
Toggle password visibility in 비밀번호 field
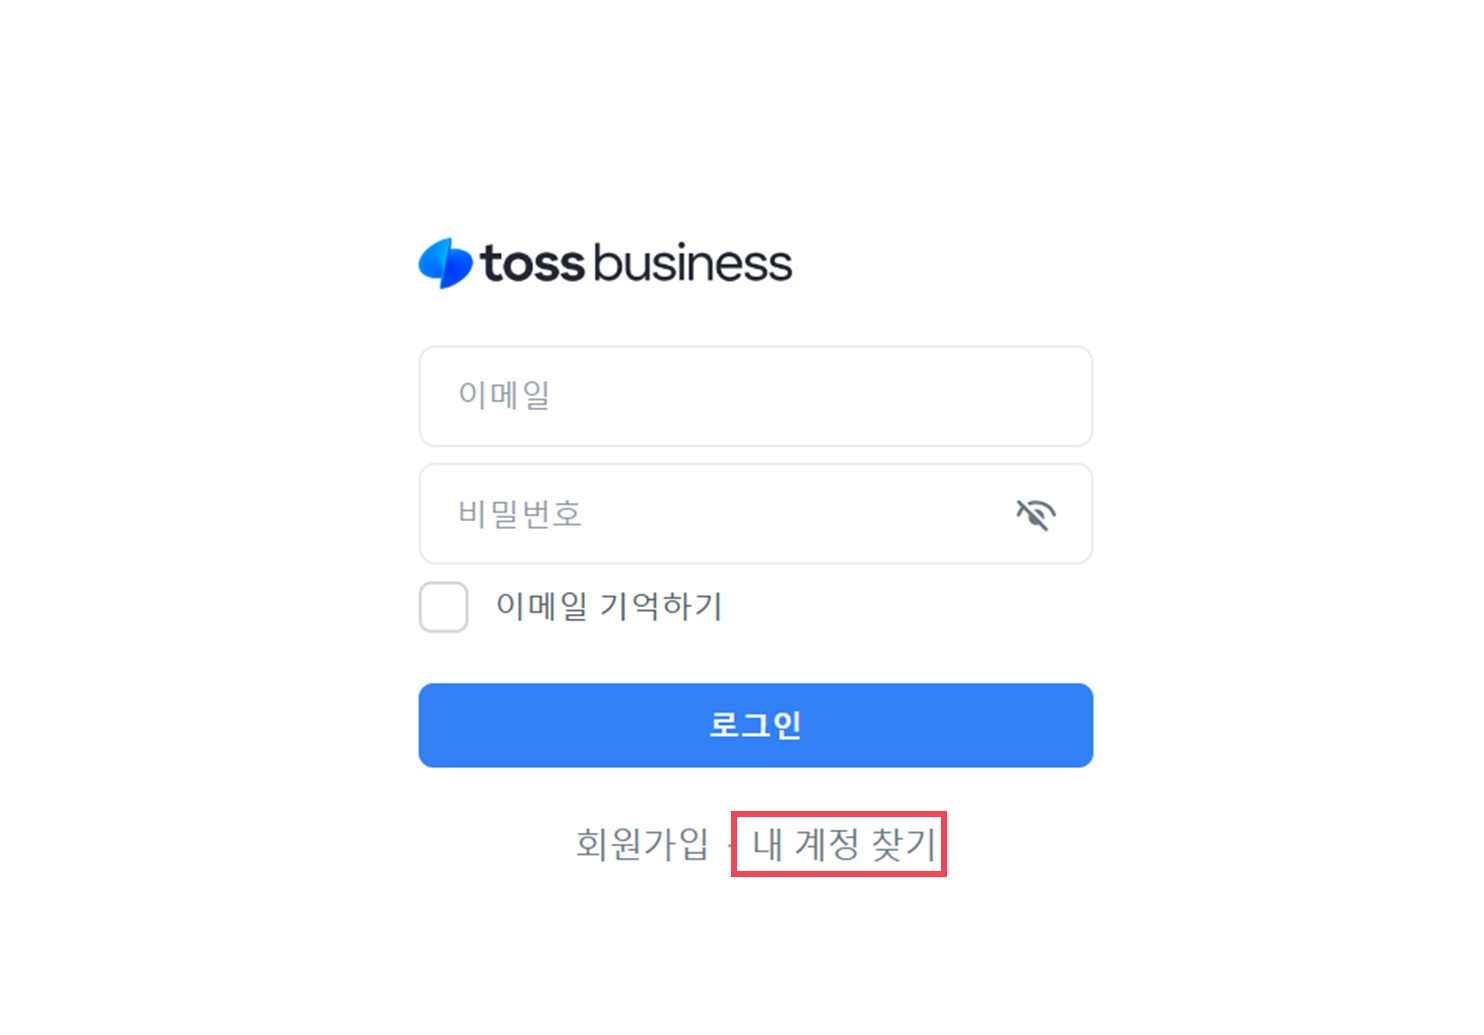coord(1036,514)
